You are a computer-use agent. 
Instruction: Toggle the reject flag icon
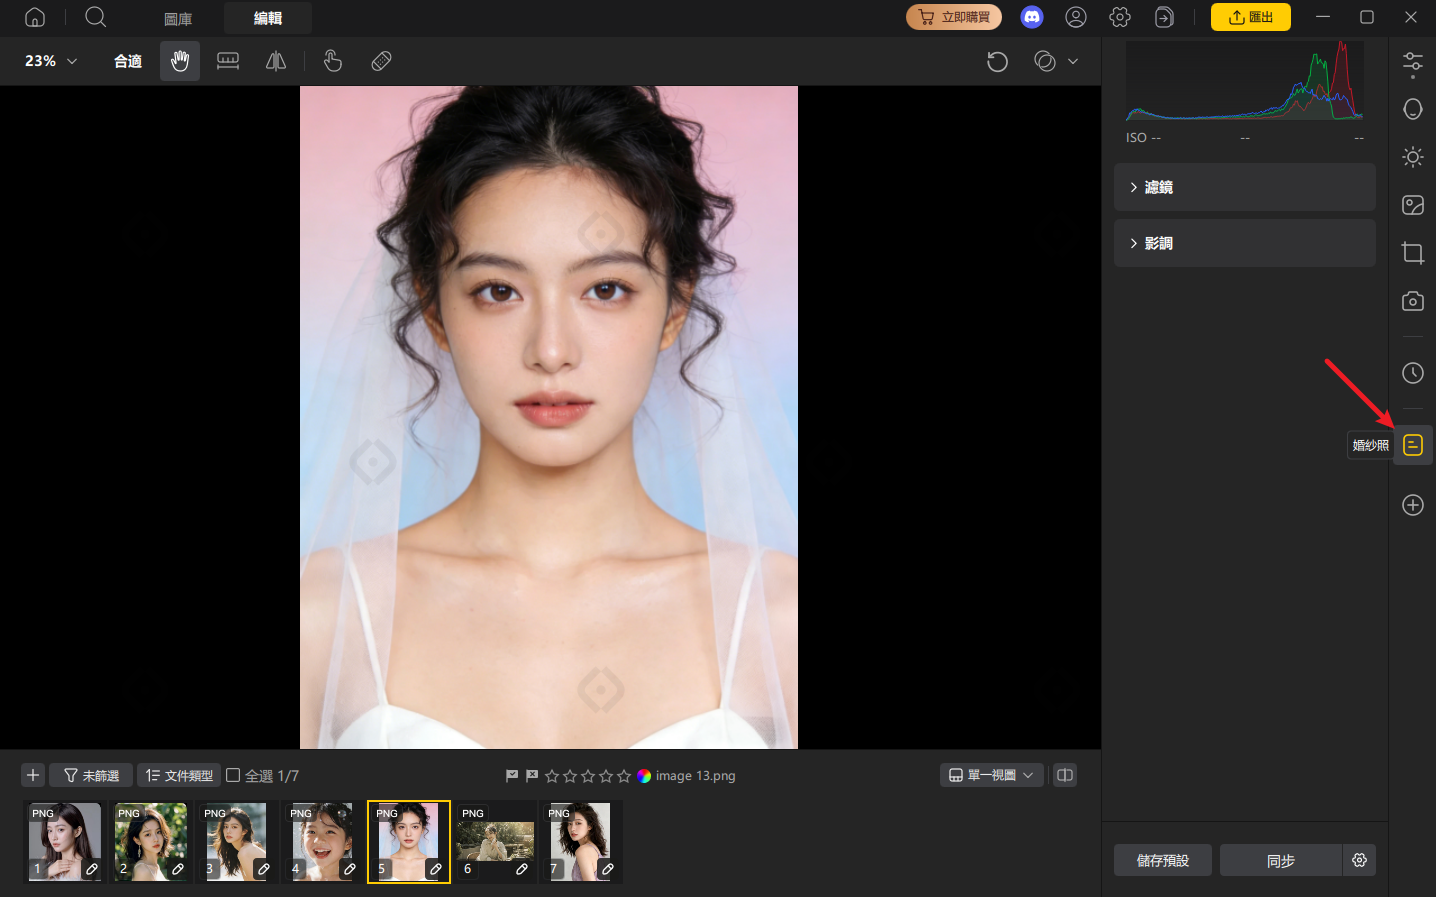point(532,776)
